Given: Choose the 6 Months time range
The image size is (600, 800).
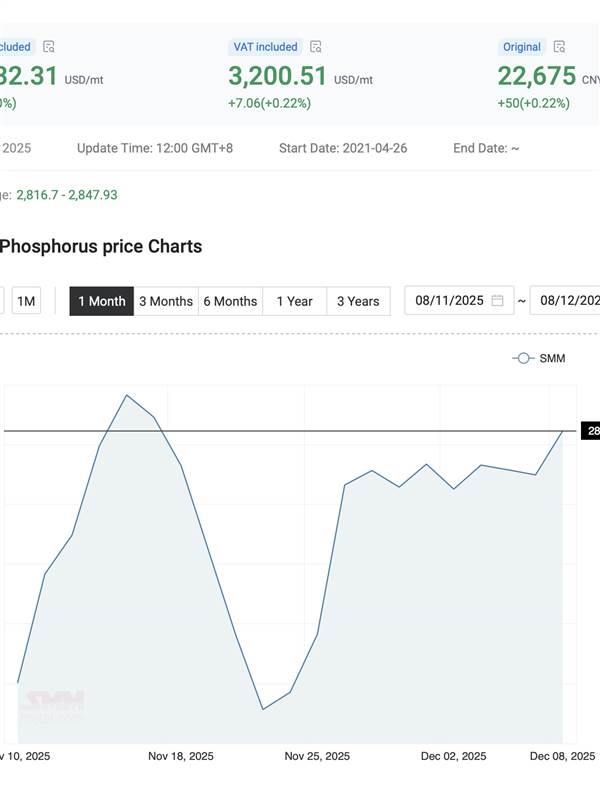Looking at the screenshot, I should [230, 301].
